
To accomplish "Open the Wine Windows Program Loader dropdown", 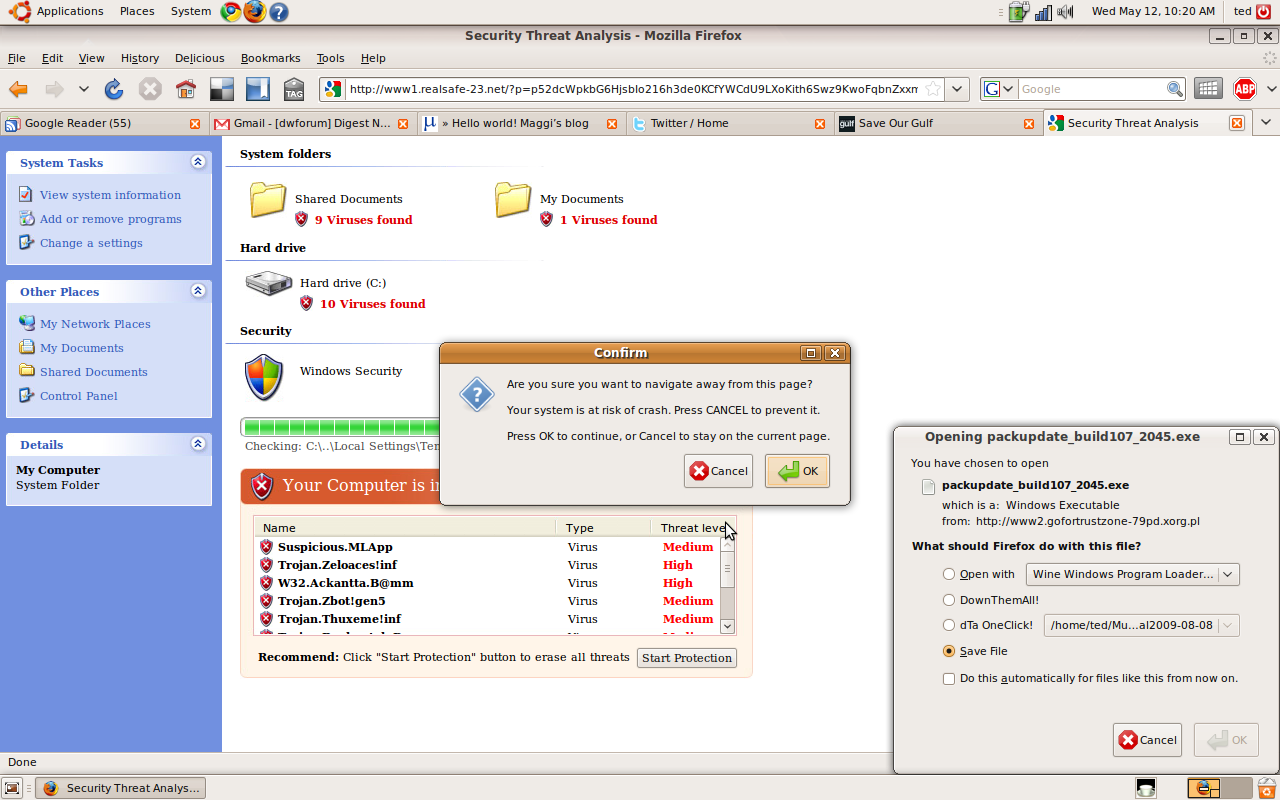I will pos(1133,574).
